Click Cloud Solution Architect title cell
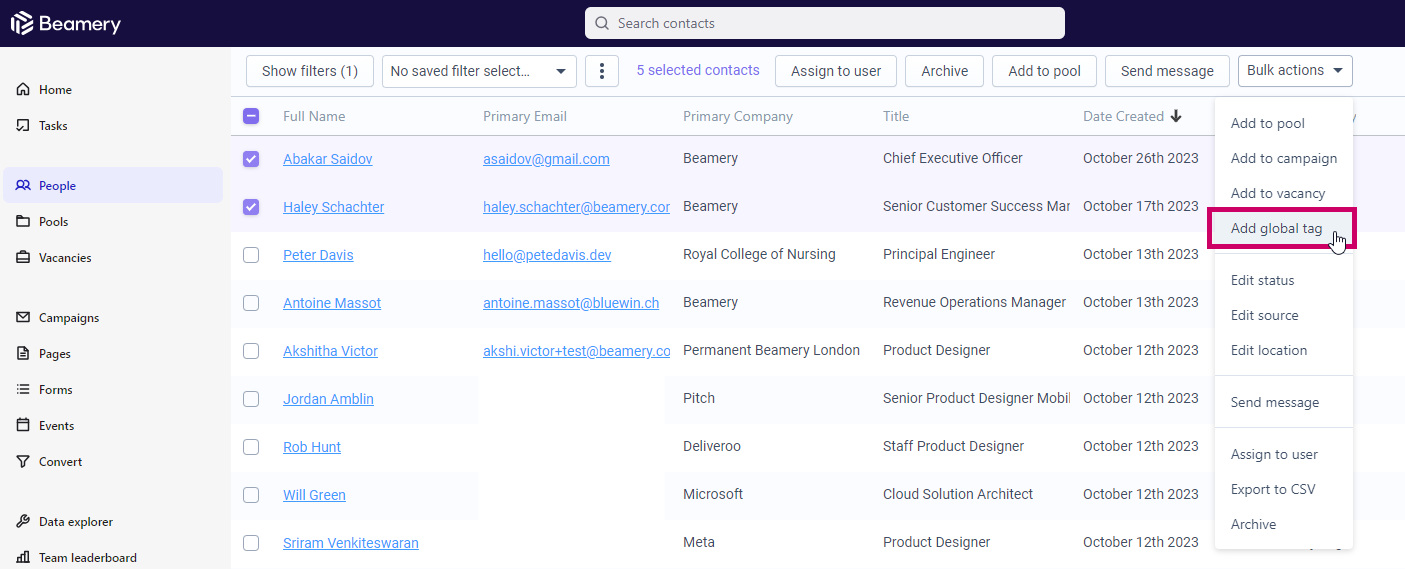 coord(958,494)
